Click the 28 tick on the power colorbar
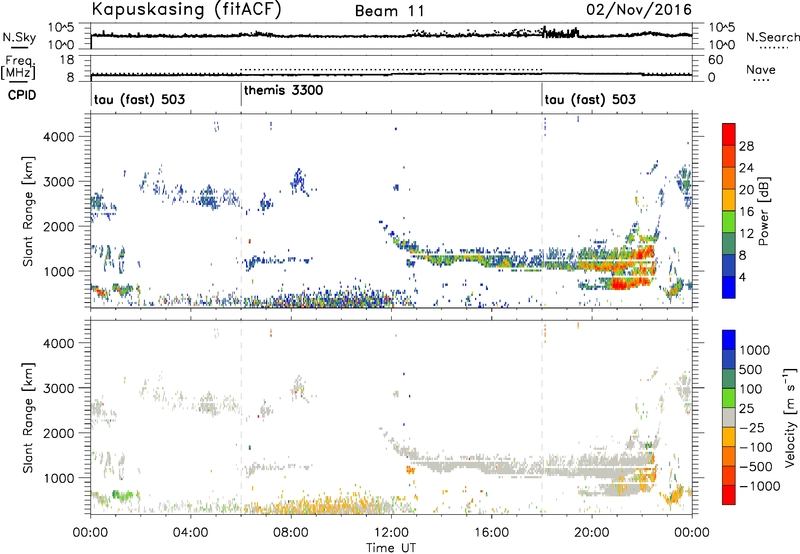 [746, 146]
